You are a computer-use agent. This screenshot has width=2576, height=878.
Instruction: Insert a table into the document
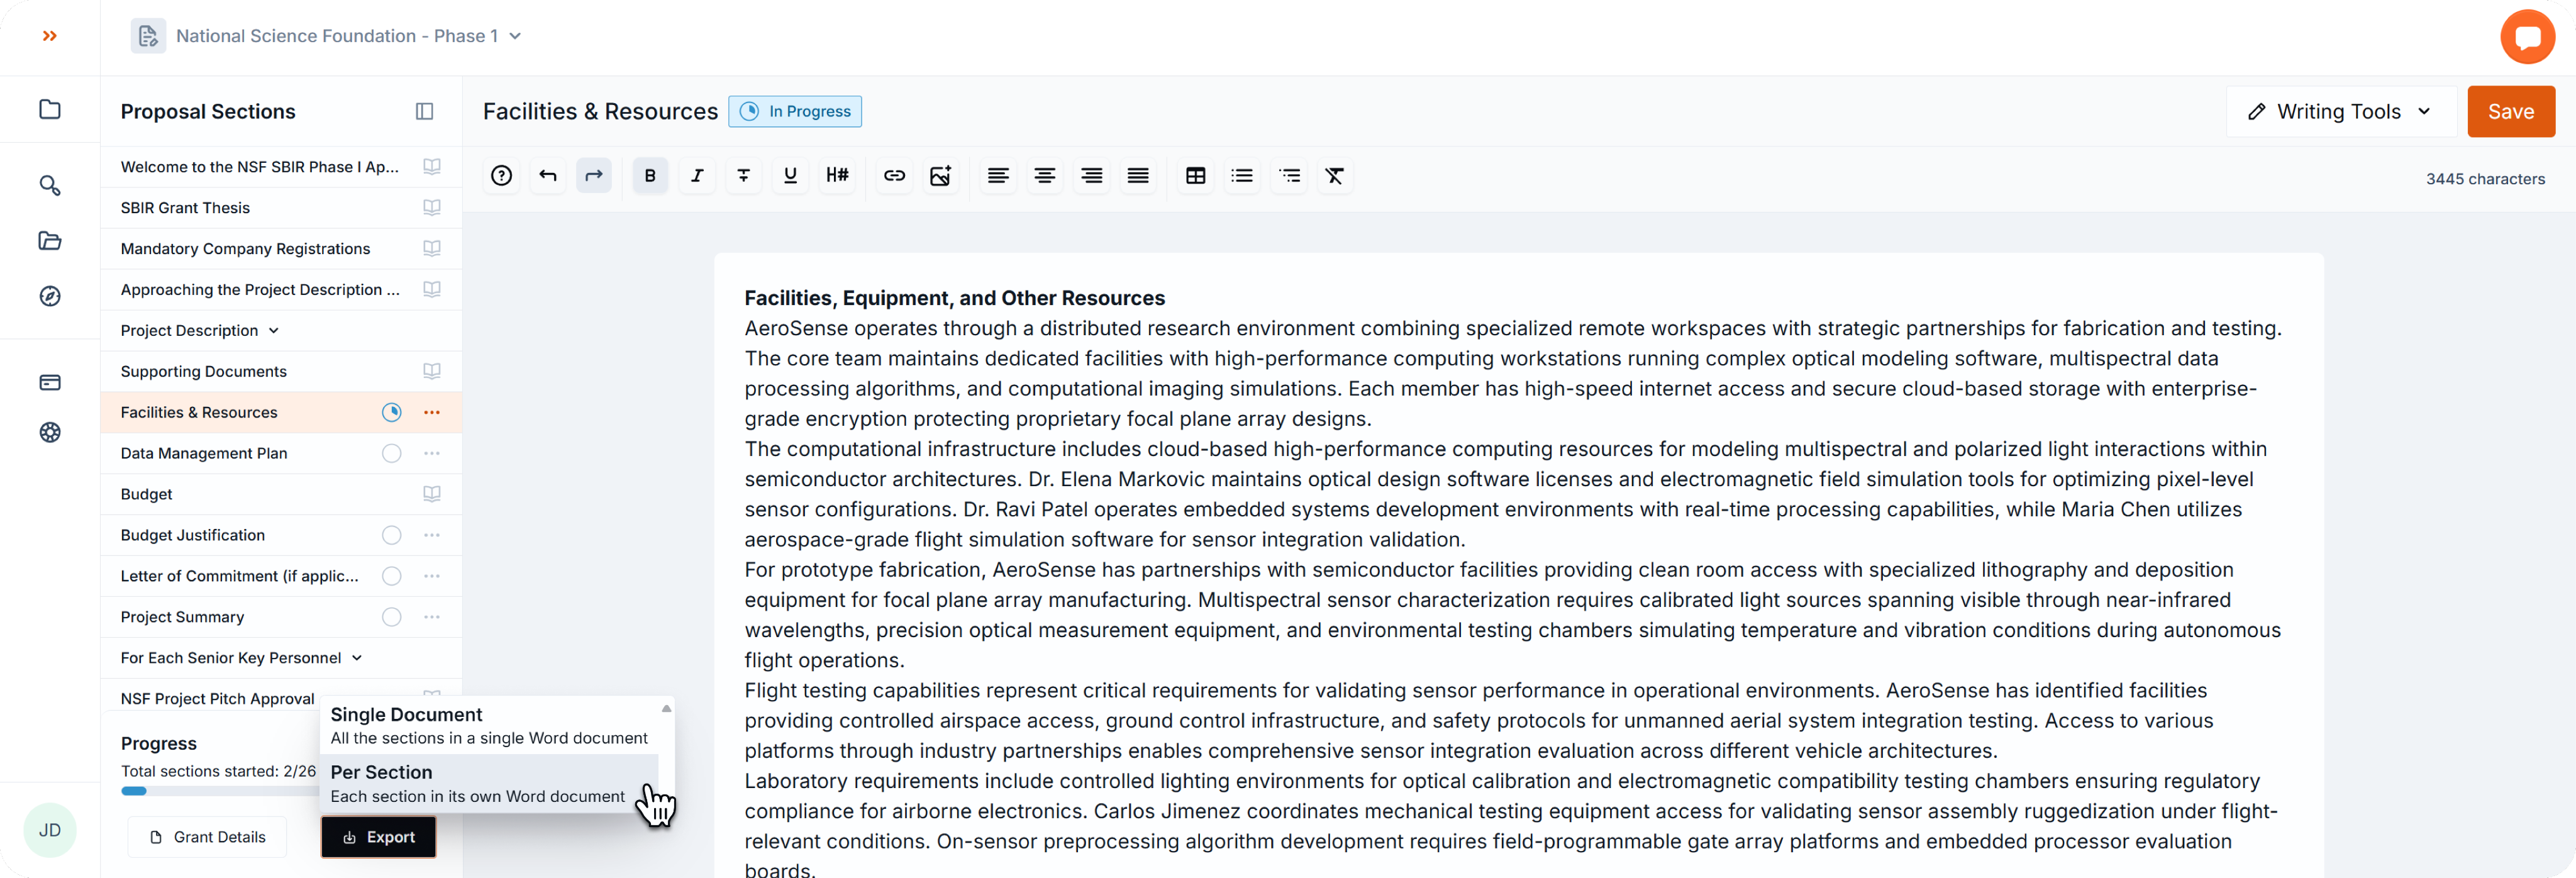(1195, 176)
